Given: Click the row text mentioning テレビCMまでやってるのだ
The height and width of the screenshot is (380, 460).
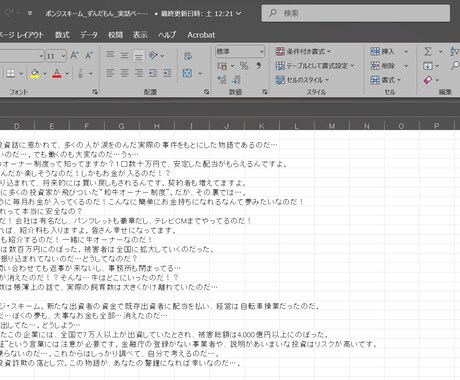Looking at the screenshot, I should (x=126, y=221).
